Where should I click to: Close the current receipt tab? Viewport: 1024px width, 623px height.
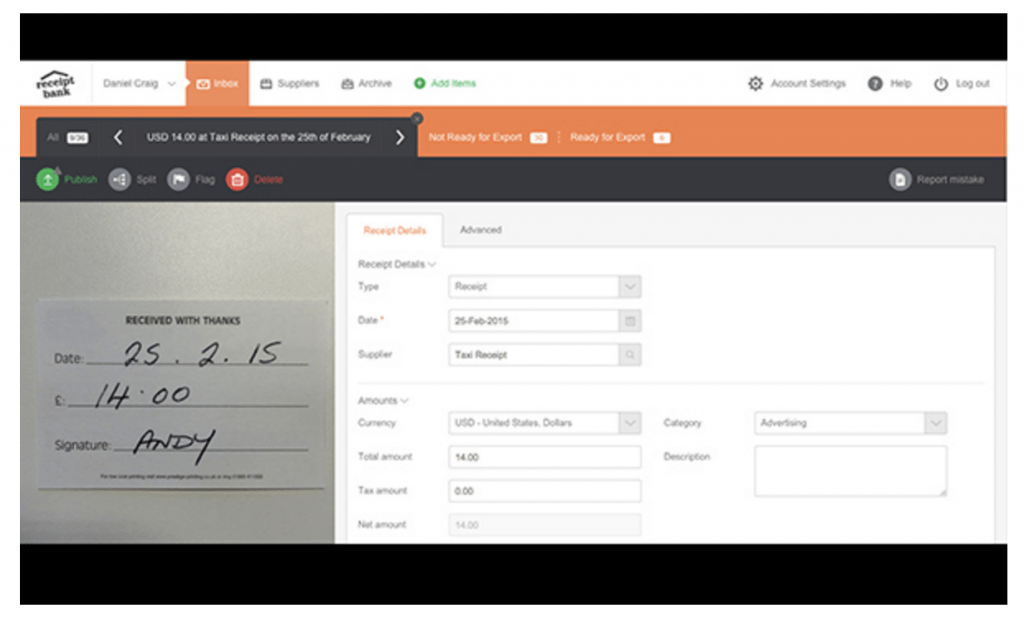tap(417, 118)
